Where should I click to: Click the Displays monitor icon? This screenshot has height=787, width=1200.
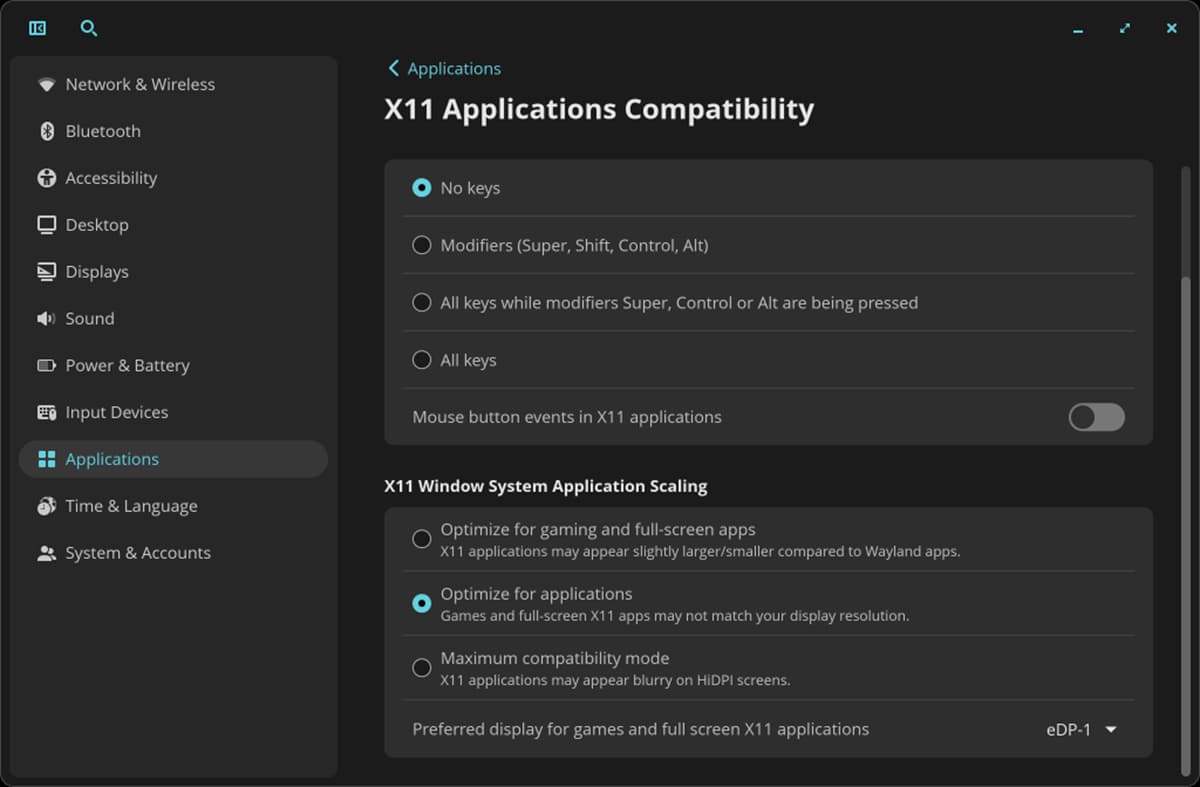(46, 272)
